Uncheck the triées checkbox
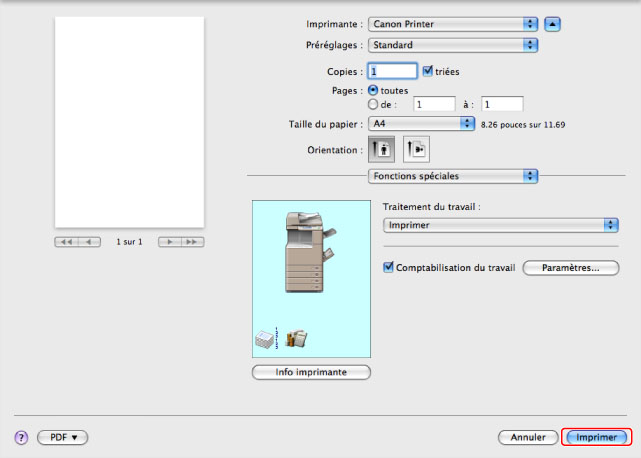The height and width of the screenshot is (458, 641). pyautogui.click(x=428, y=71)
